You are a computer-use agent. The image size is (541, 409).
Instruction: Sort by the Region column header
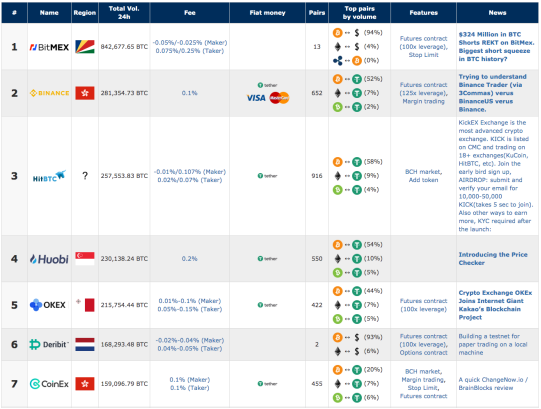click(x=85, y=13)
